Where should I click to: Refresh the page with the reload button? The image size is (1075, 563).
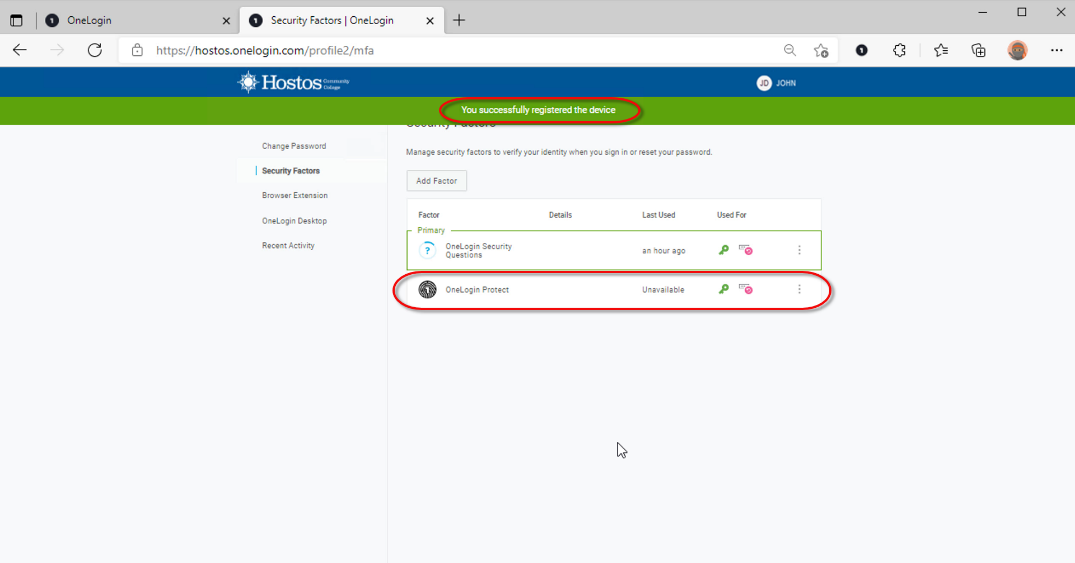[x=95, y=50]
